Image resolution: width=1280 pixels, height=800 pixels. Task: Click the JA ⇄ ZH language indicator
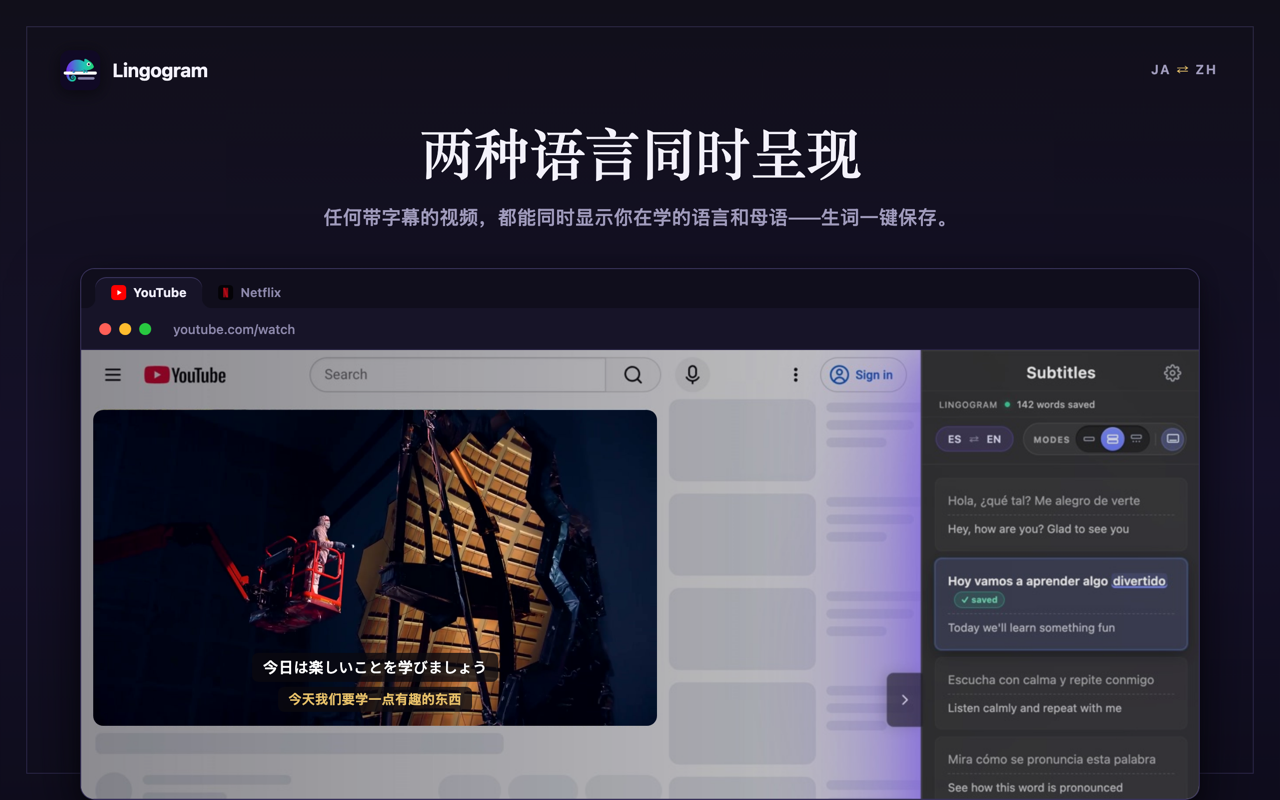[x=1184, y=70]
